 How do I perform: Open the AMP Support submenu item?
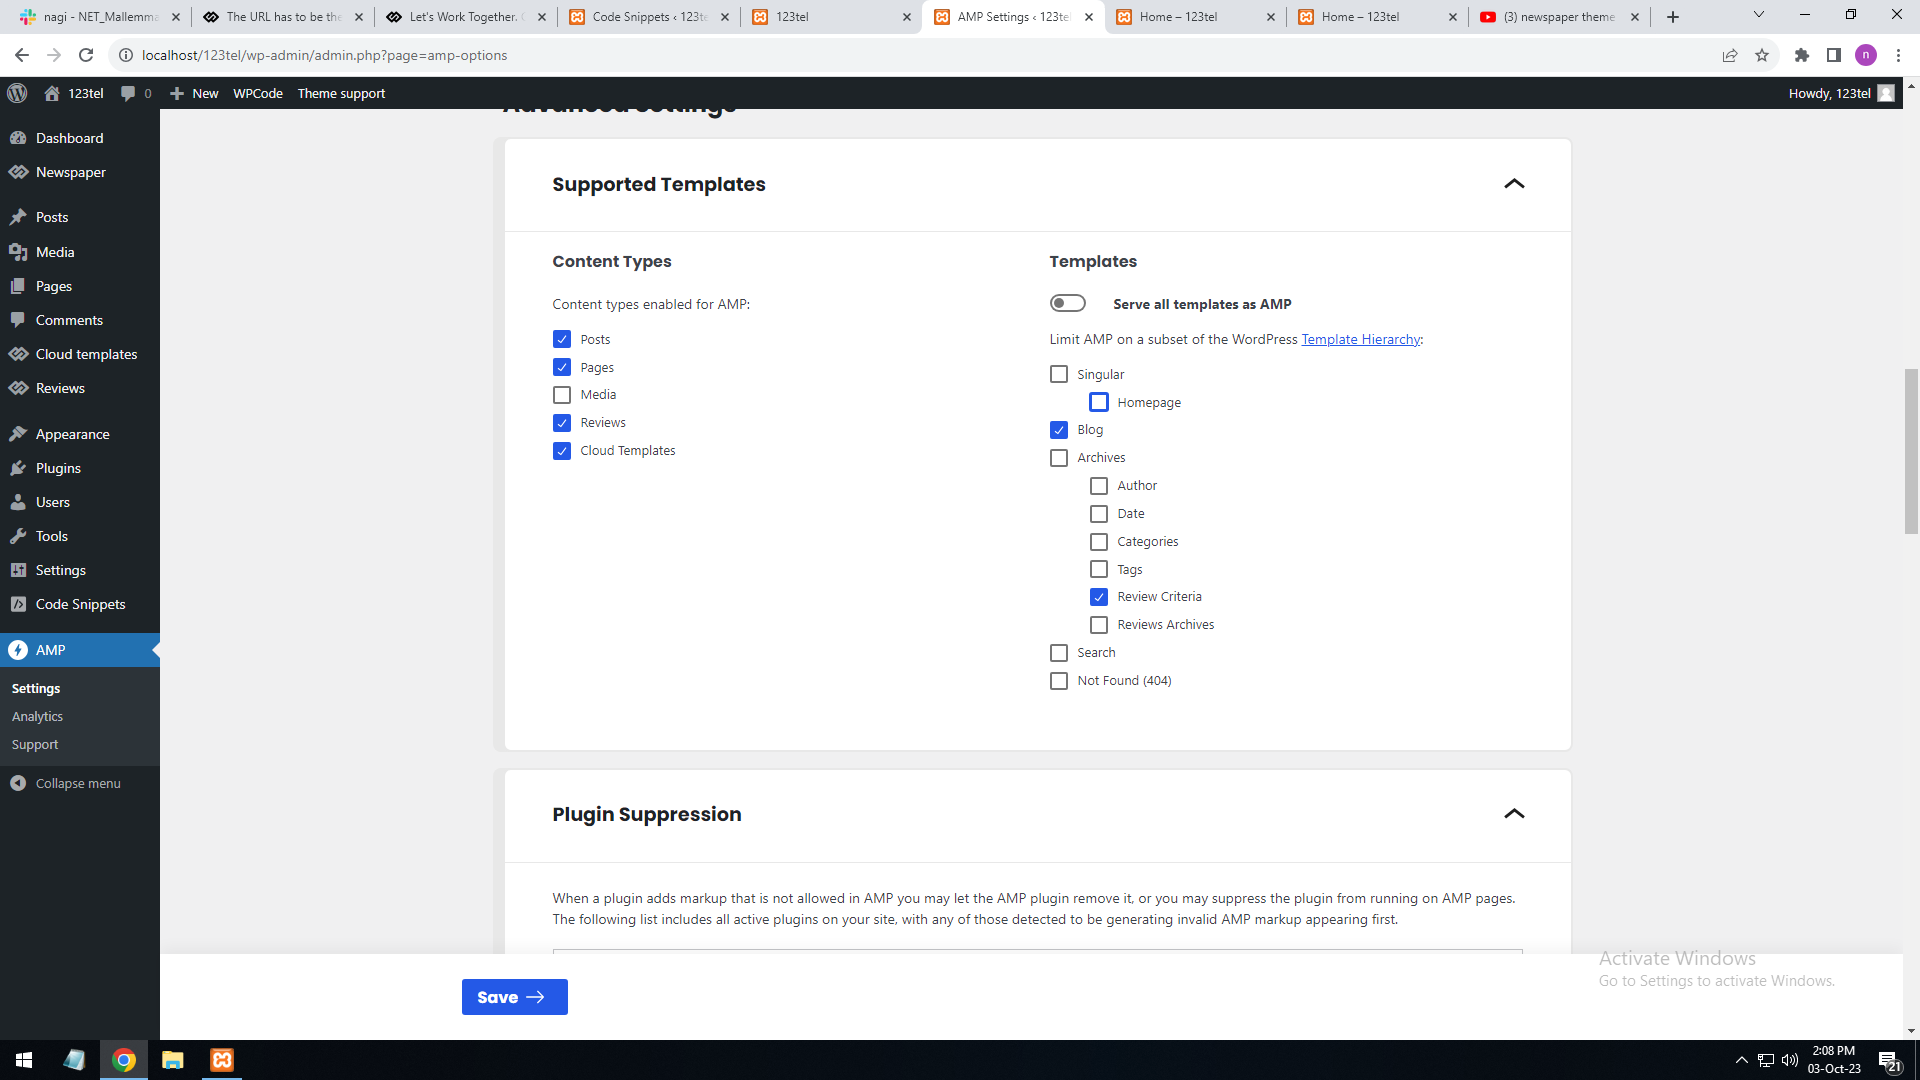(x=35, y=745)
